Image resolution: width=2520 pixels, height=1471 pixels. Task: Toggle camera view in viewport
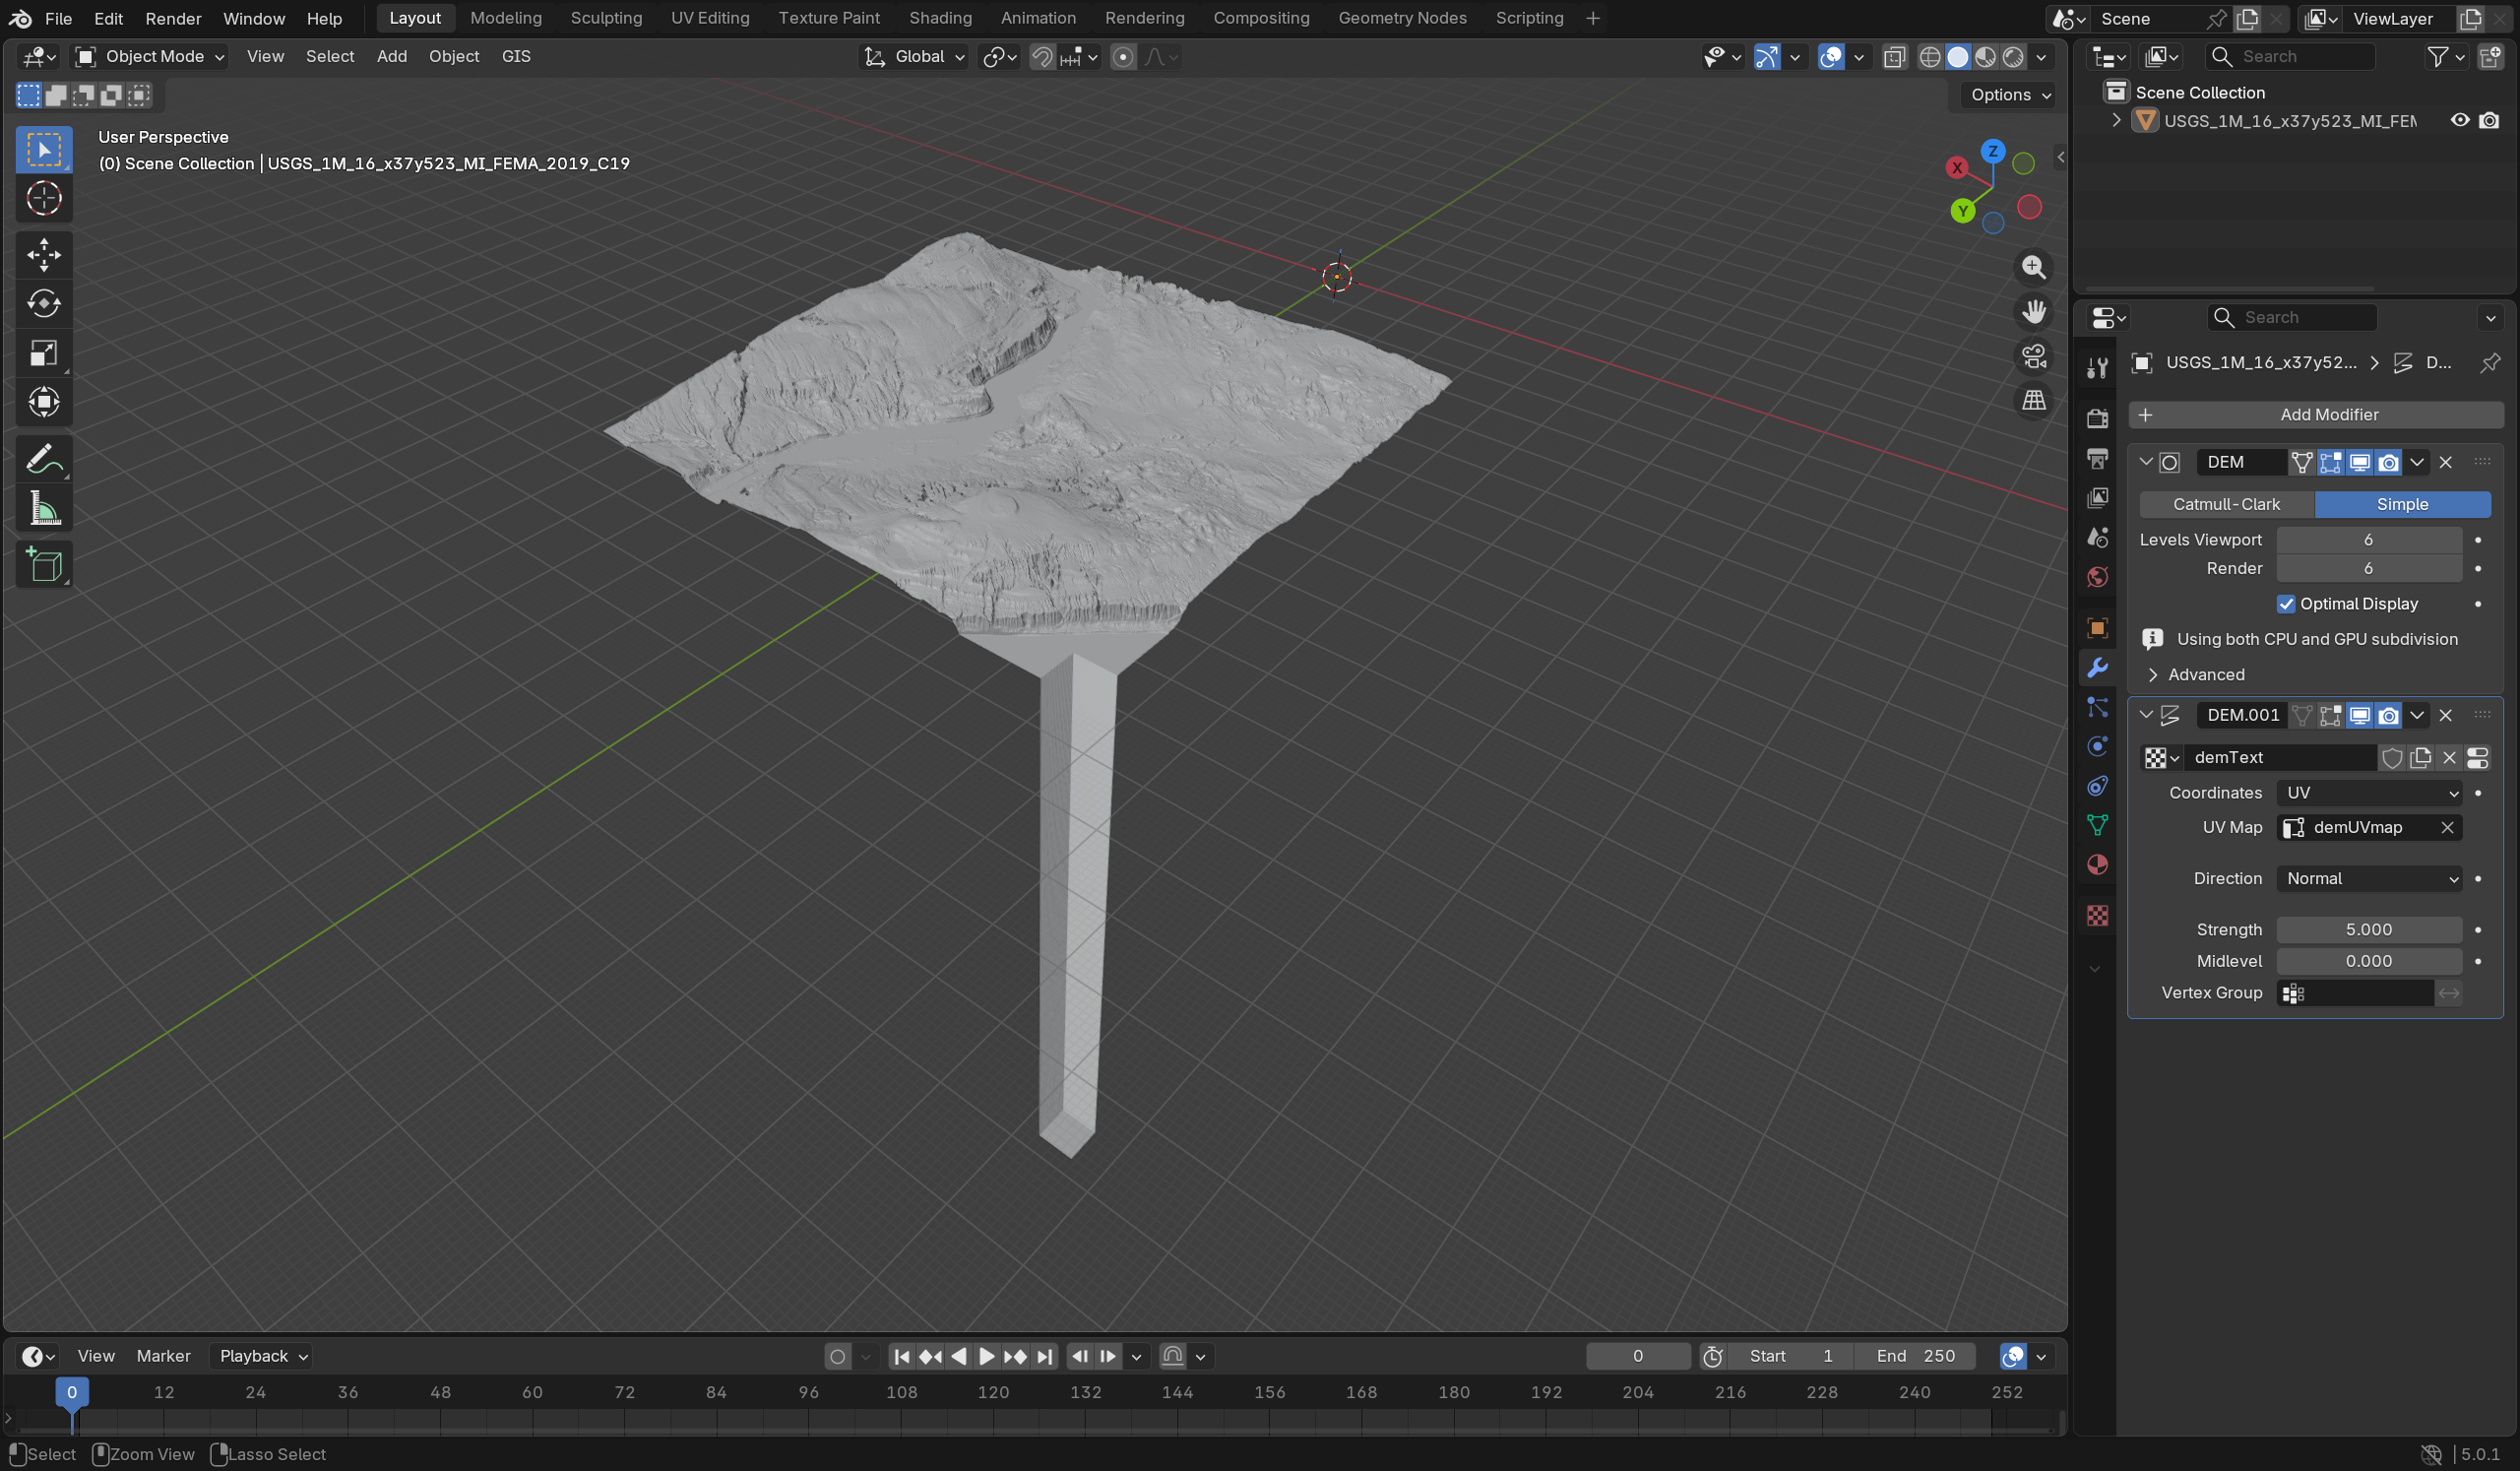2033,356
